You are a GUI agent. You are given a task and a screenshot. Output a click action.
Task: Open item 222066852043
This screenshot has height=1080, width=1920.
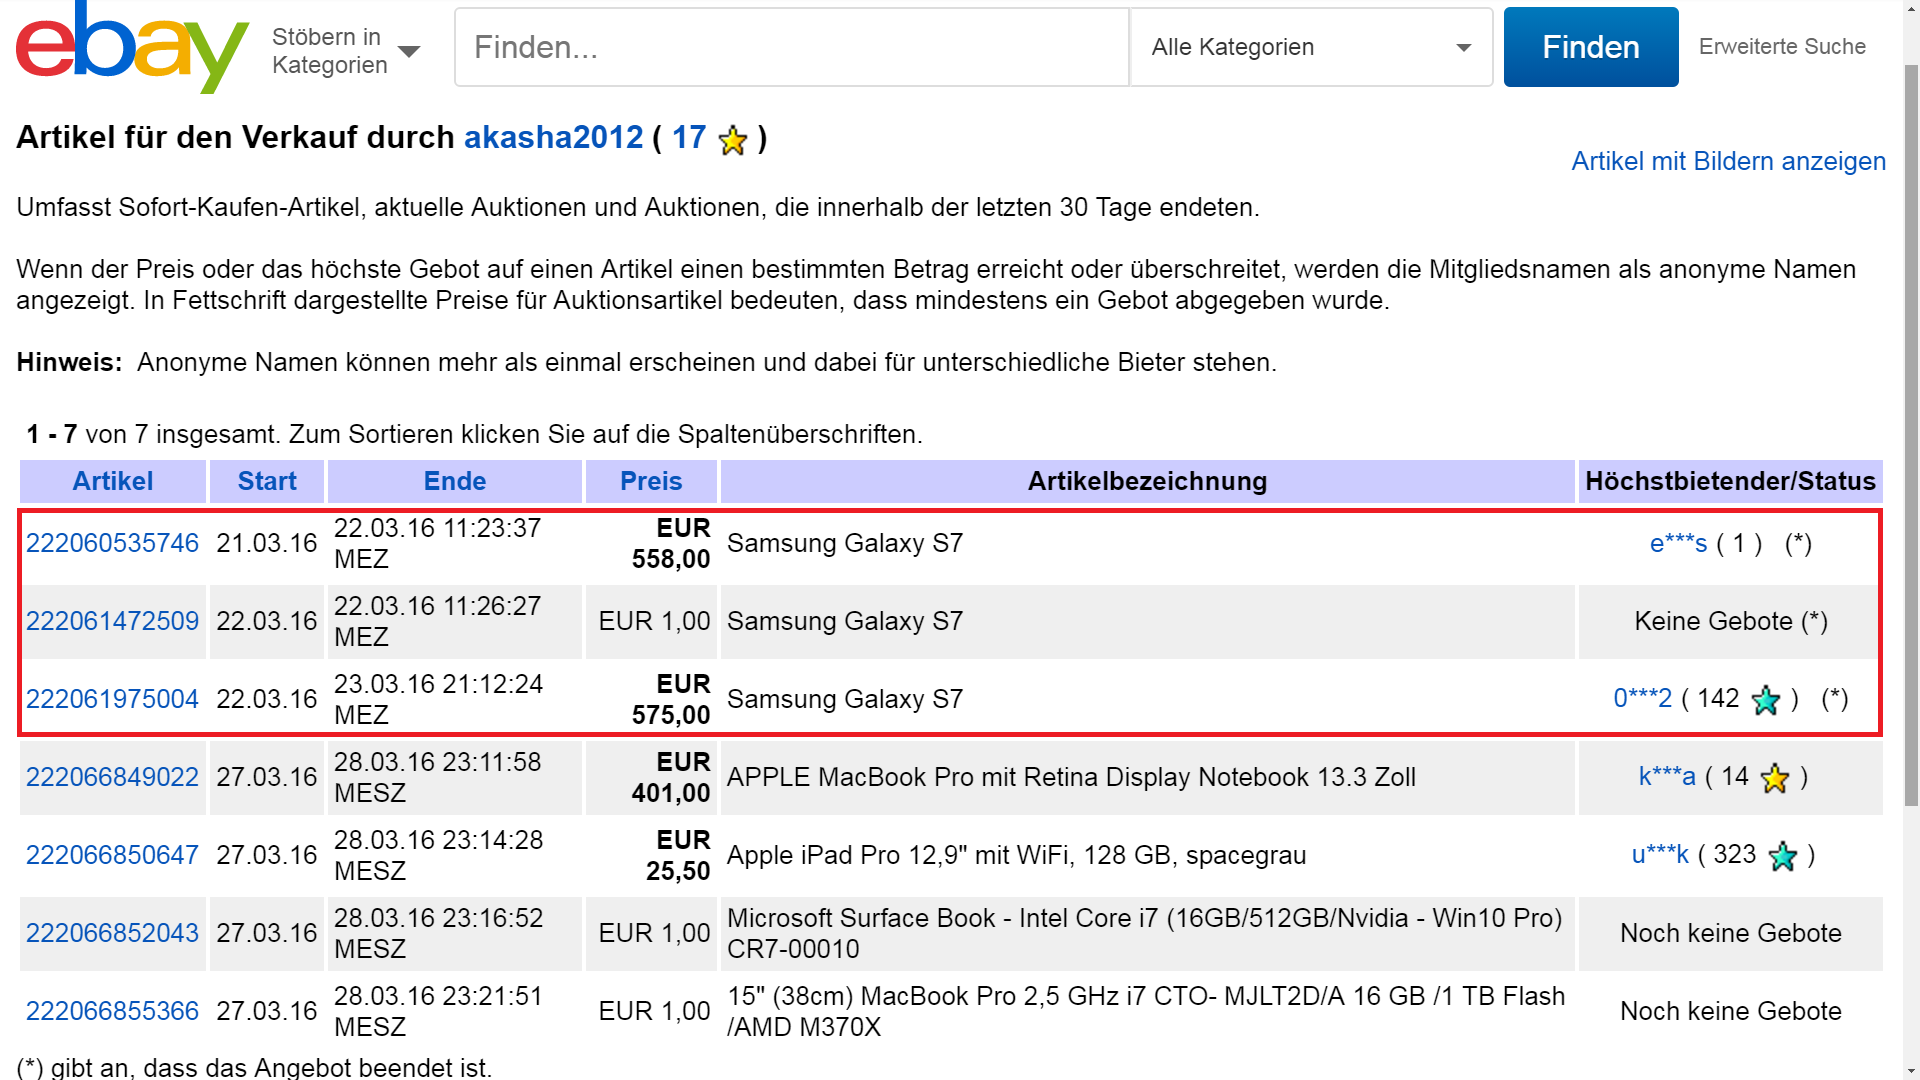[112, 933]
